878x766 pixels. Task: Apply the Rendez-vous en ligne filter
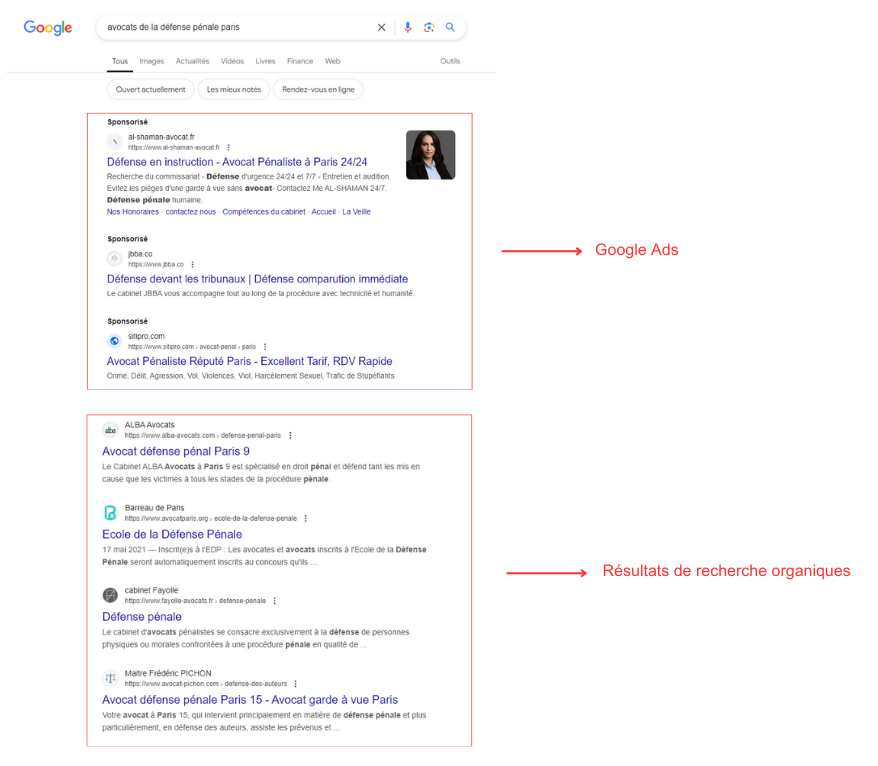point(318,90)
